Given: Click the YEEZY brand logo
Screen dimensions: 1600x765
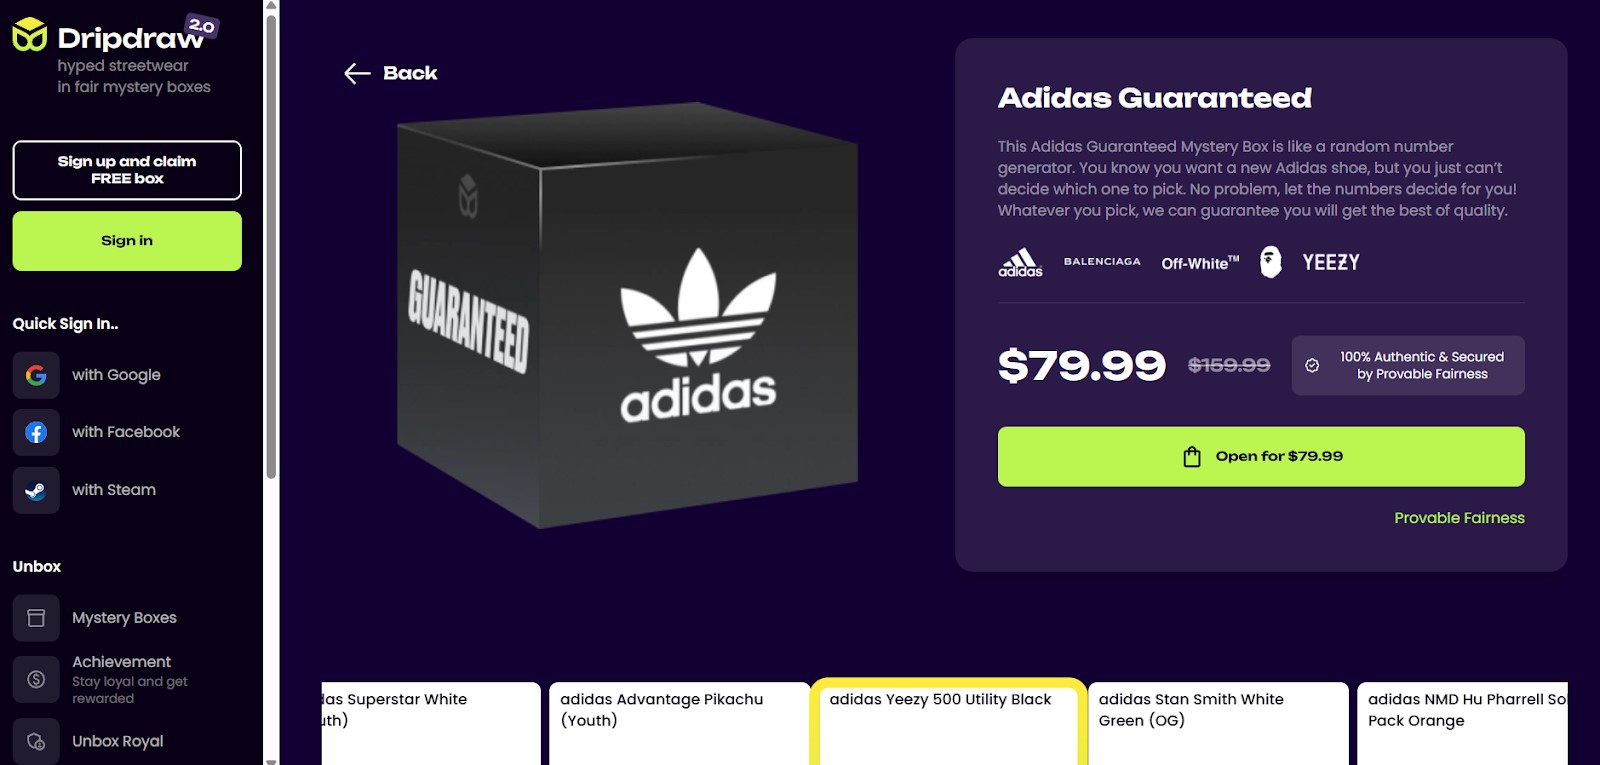Looking at the screenshot, I should [1331, 262].
